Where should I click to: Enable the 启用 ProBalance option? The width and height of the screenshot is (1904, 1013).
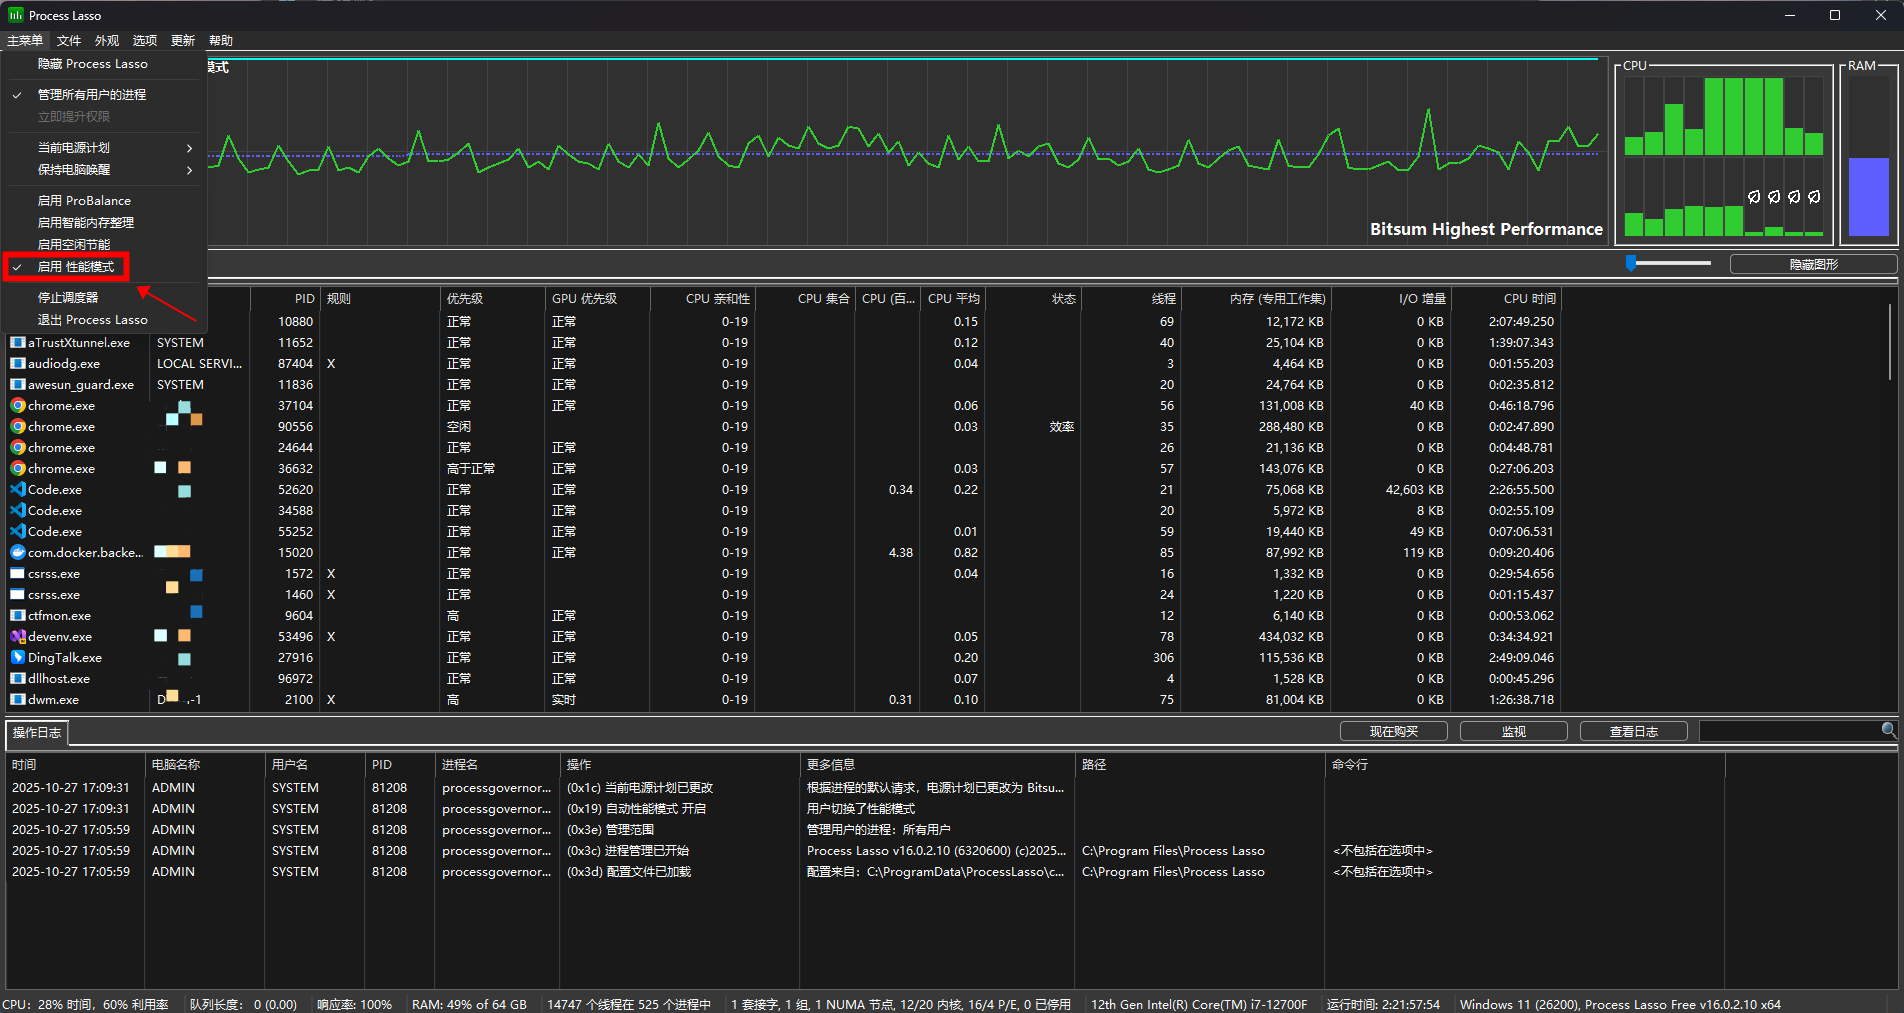click(84, 201)
